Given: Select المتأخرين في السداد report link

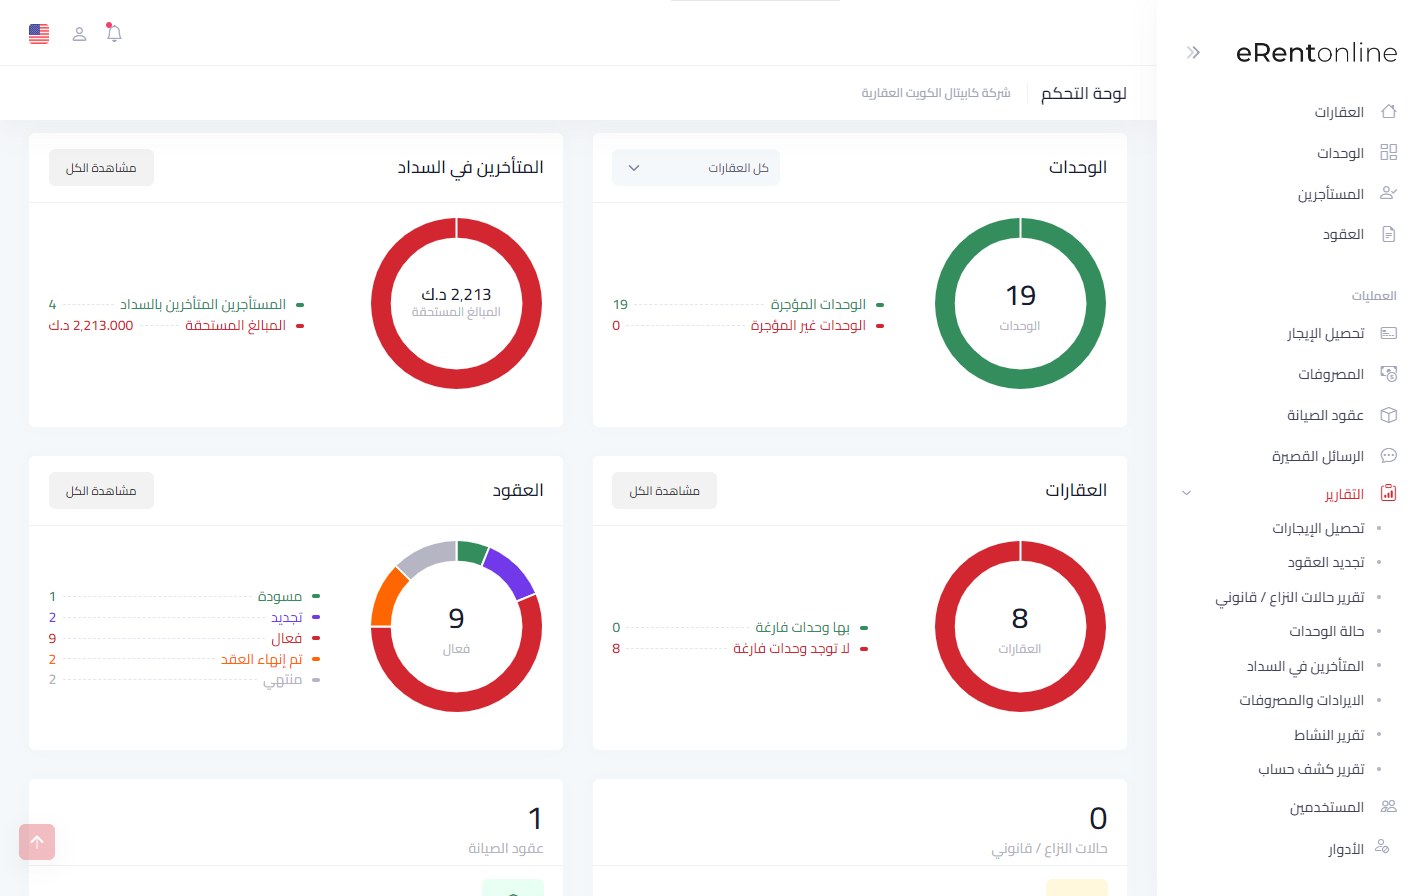Looking at the screenshot, I should click(x=1305, y=666).
